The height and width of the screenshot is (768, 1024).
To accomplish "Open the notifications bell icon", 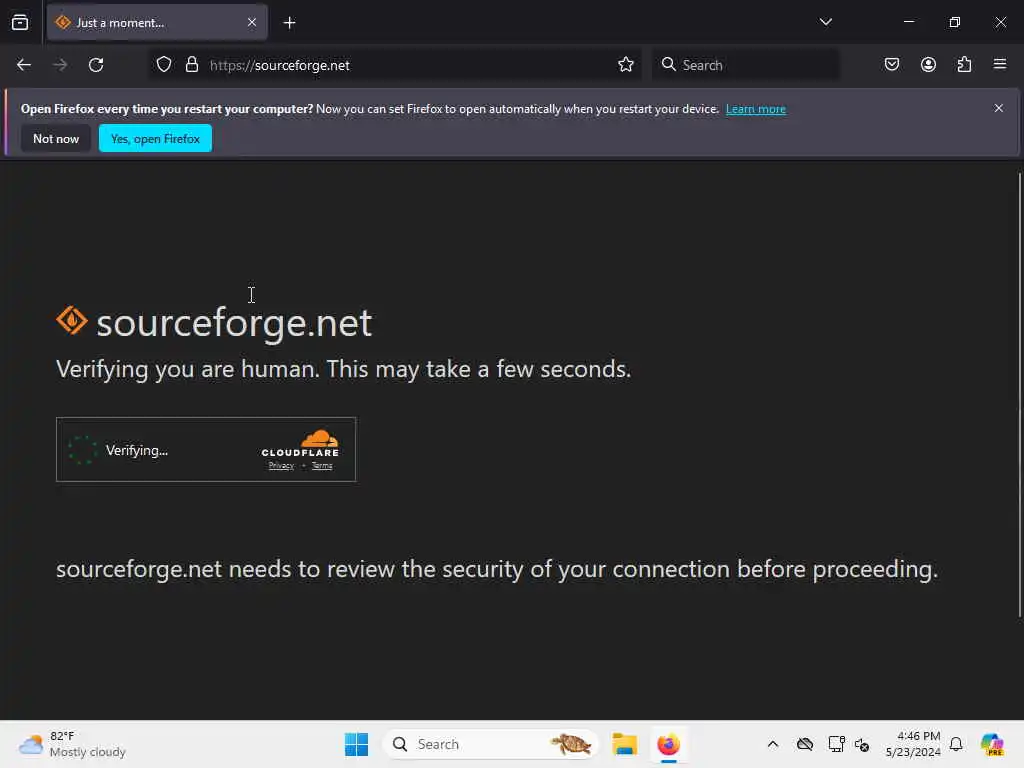I will [x=956, y=744].
